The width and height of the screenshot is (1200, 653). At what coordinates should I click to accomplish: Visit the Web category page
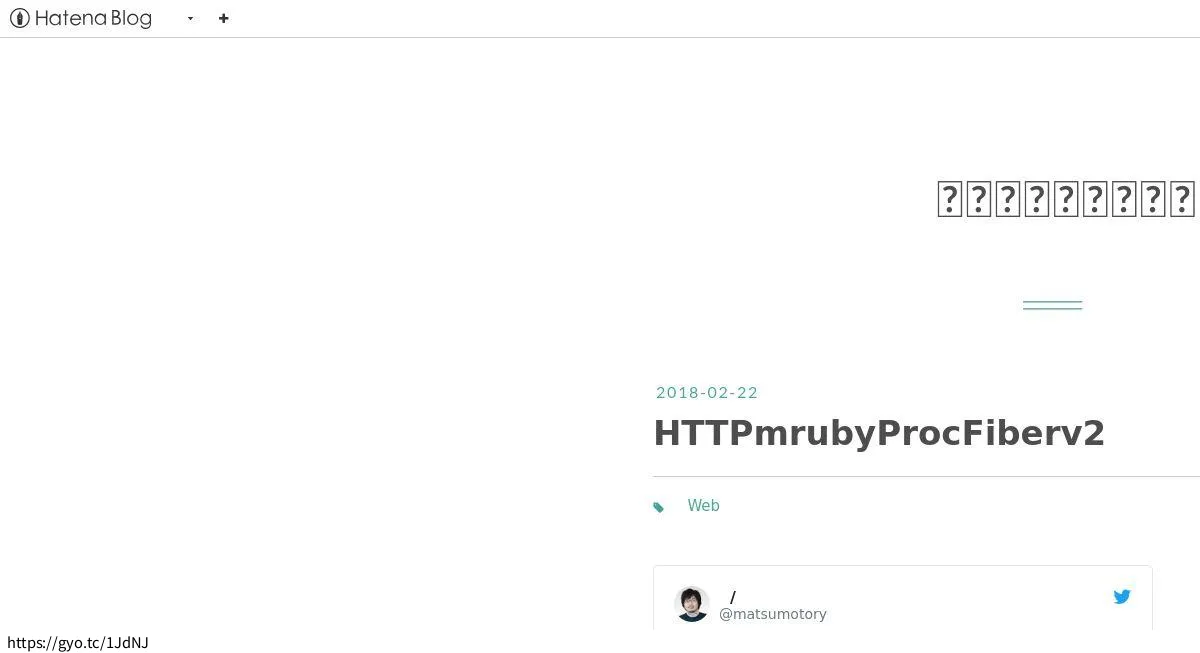point(703,505)
